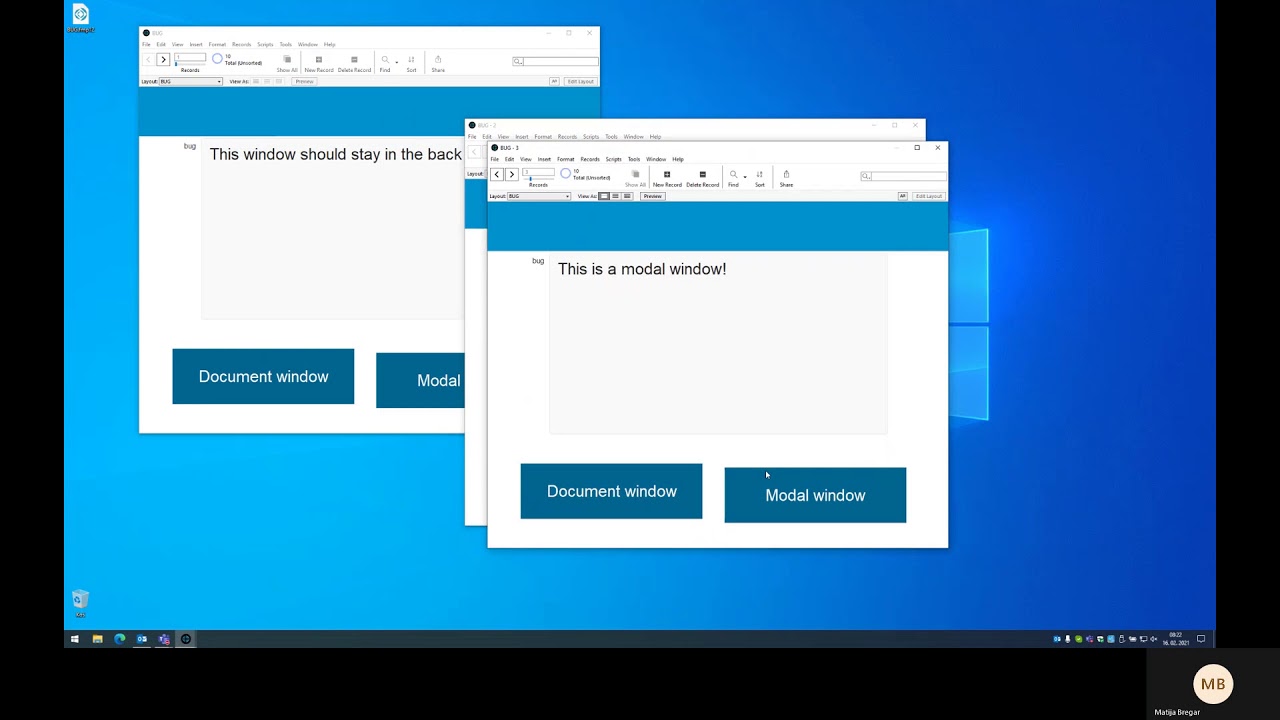The image size is (1280, 720).
Task: Click Show All in the back BUG window
Action: (287, 60)
